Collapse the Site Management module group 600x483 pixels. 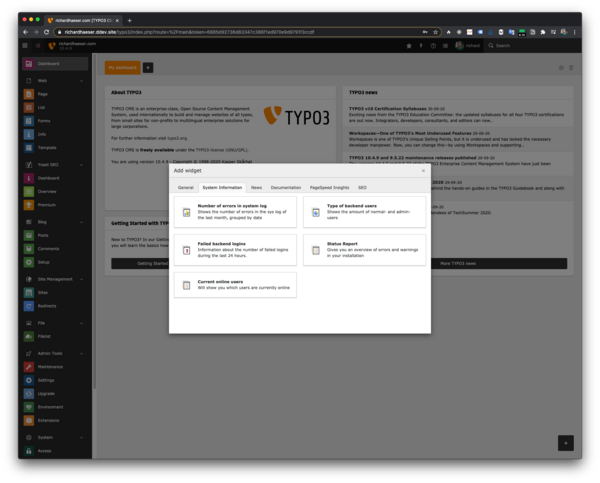pyautogui.click(x=82, y=279)
